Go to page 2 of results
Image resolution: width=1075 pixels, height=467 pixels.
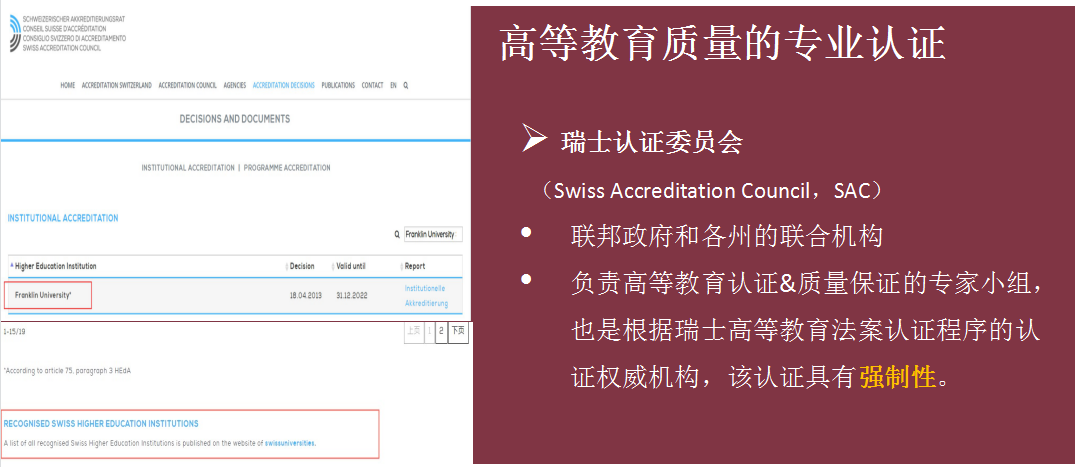(x=441, y=332)
